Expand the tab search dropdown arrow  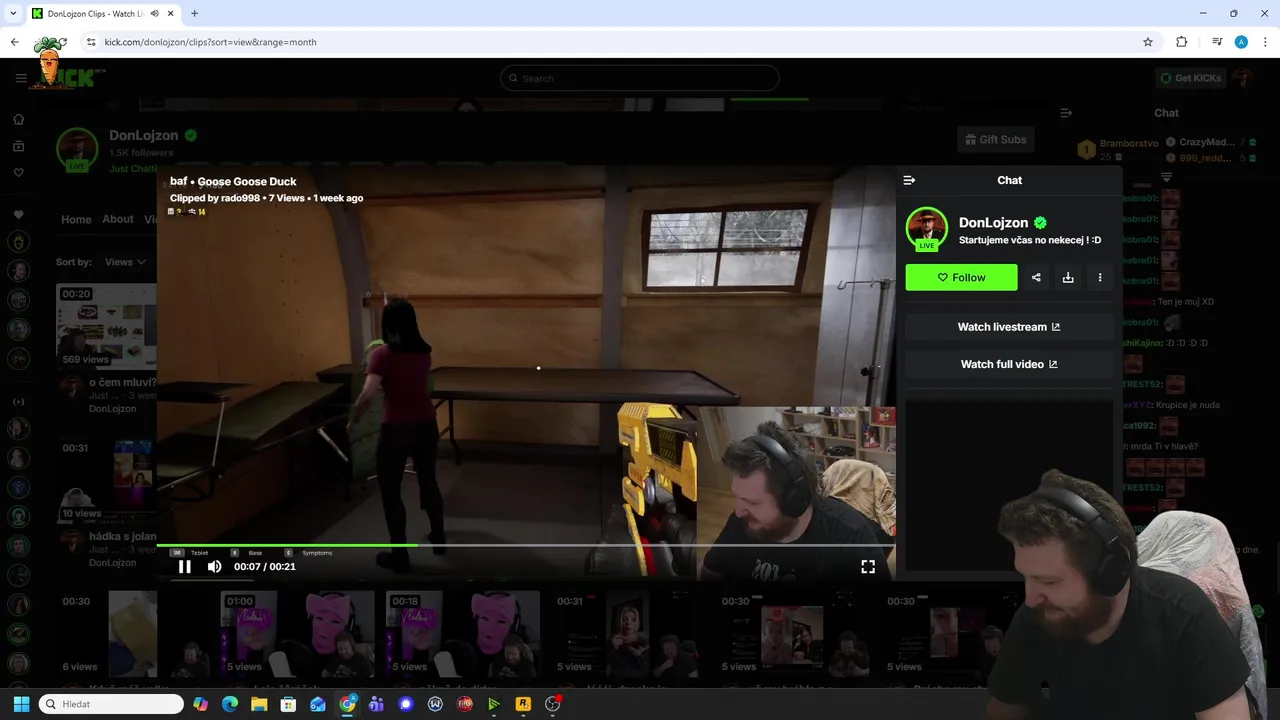(x=13, y=14)
